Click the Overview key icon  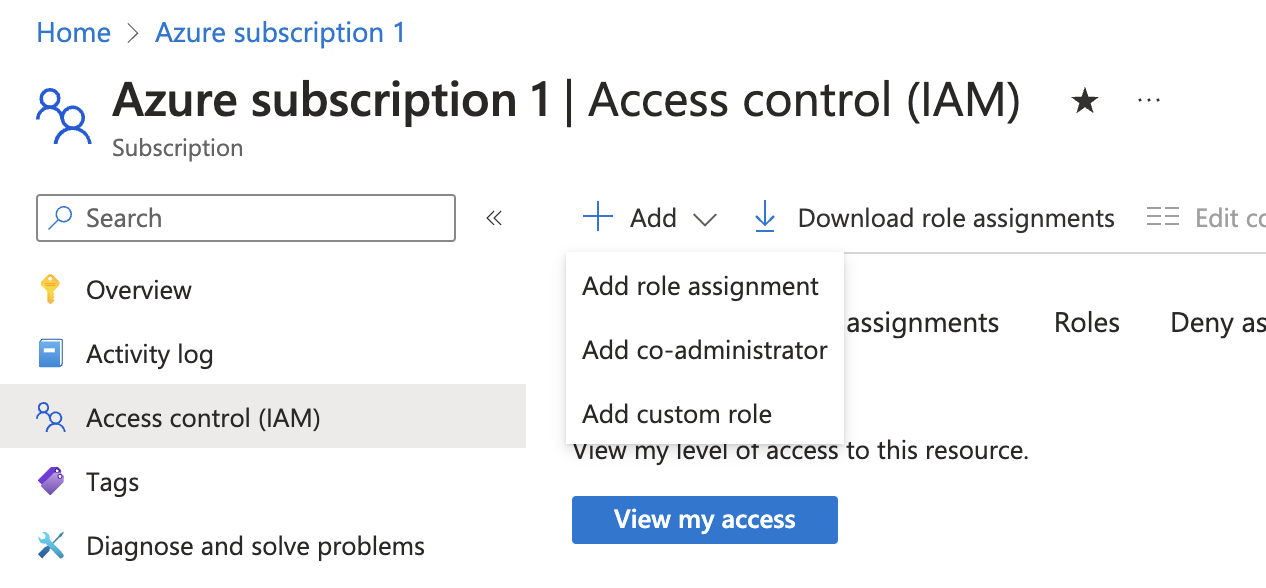coord(50,290)
